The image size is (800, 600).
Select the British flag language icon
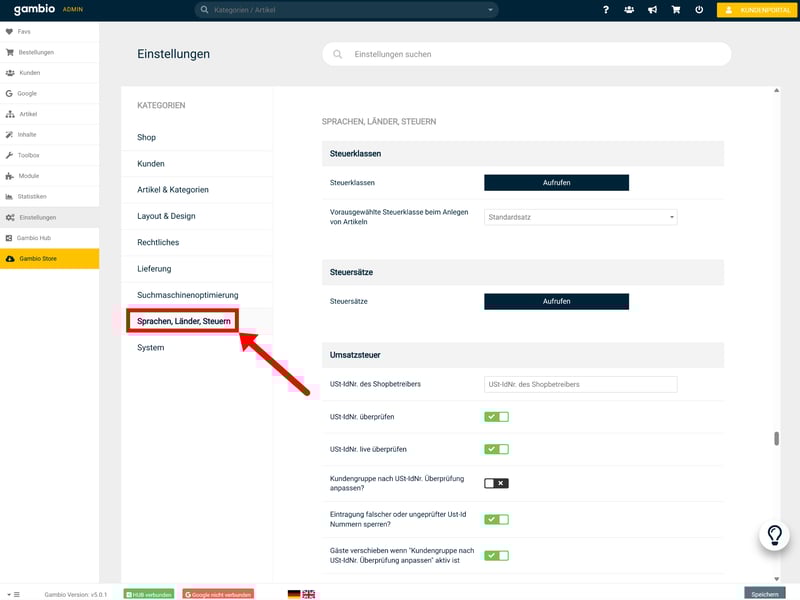tap(309, 594)
